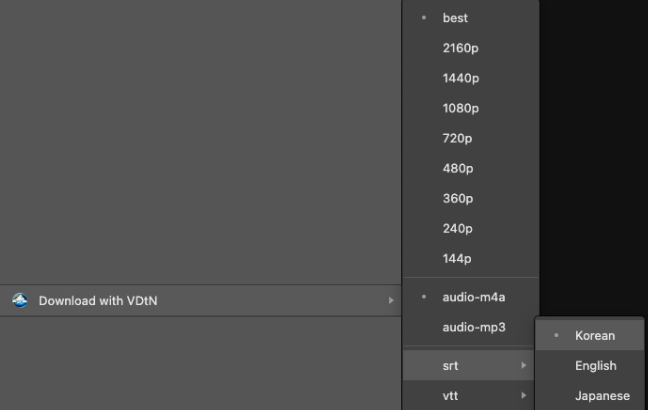Select audio-m4a format option
648x410 pixels.
coord(474,297)
